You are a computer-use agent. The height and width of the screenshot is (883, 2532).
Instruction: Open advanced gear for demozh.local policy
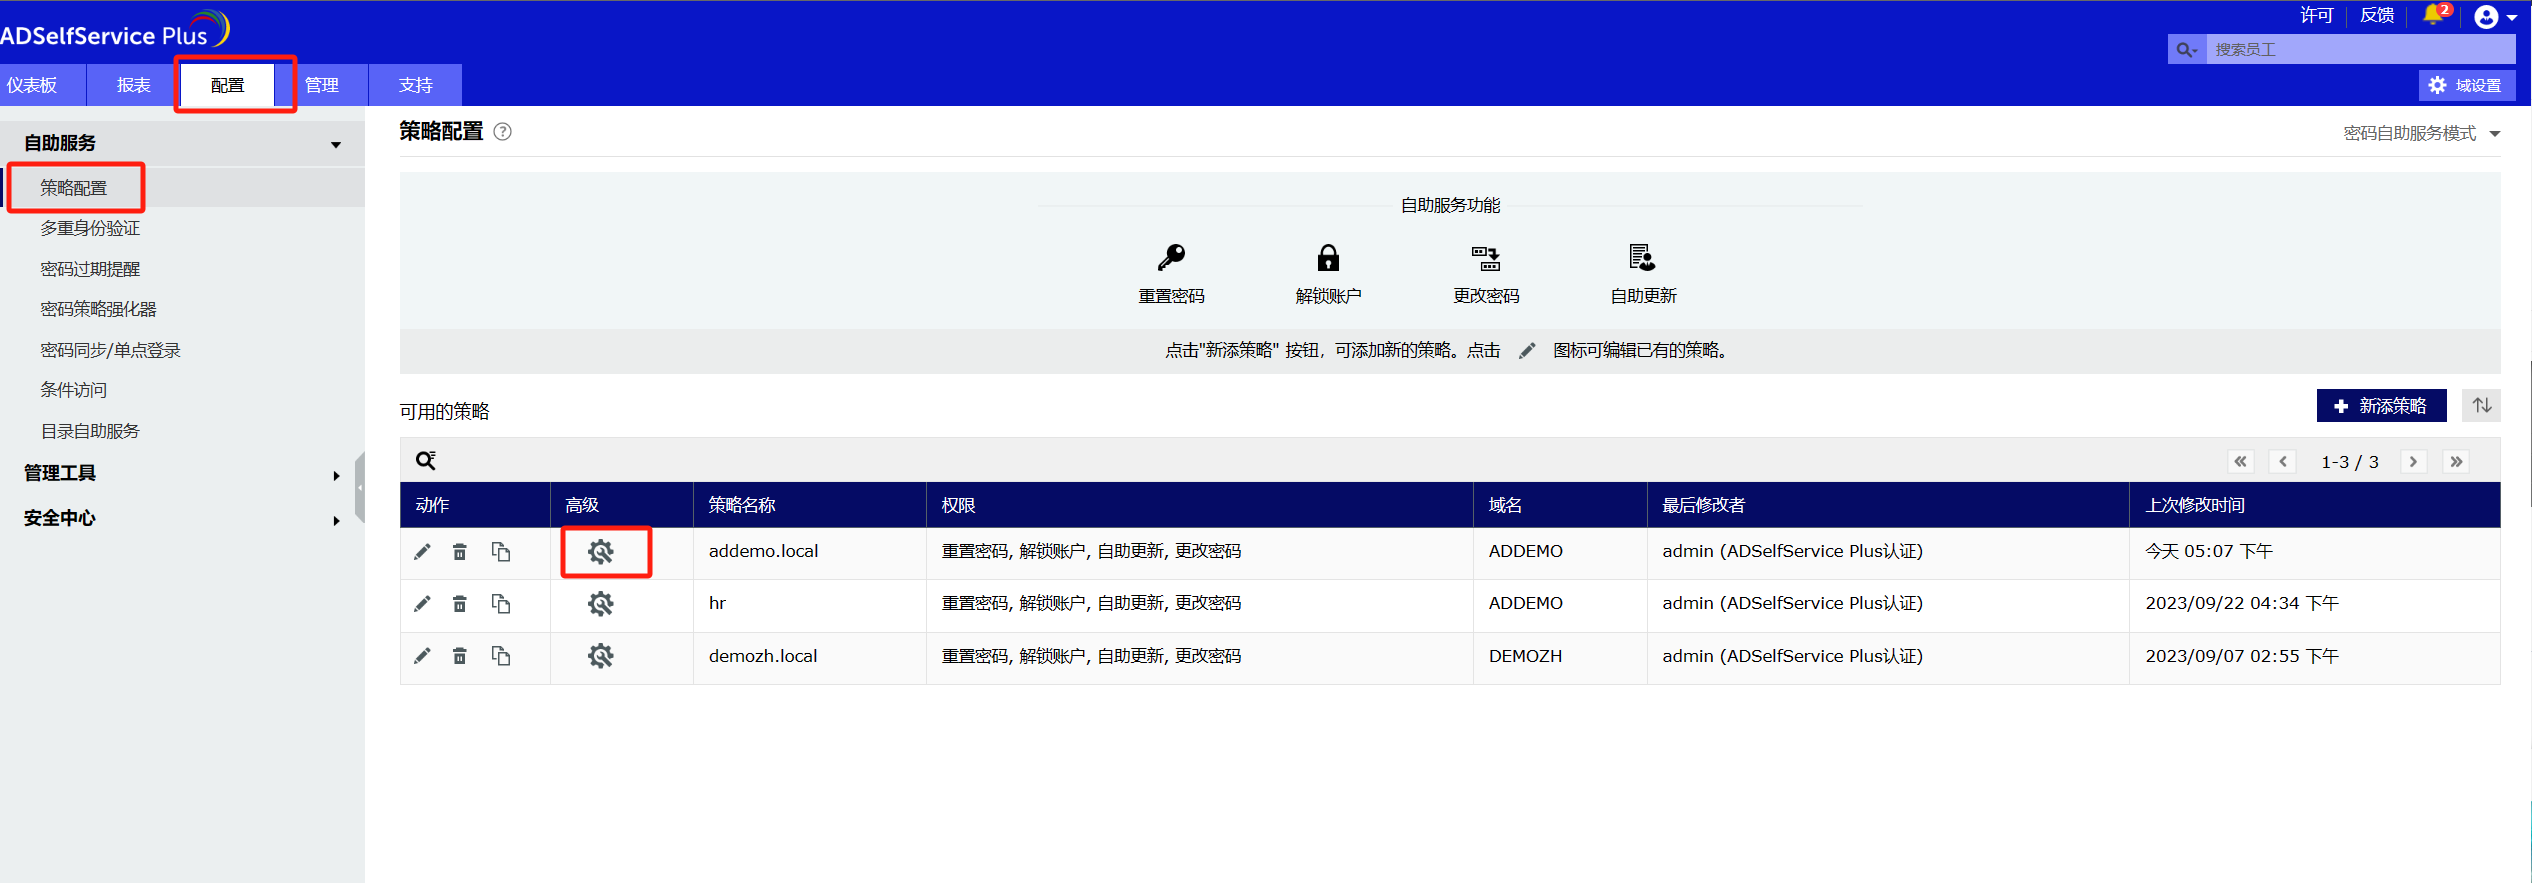pos(600,656)
